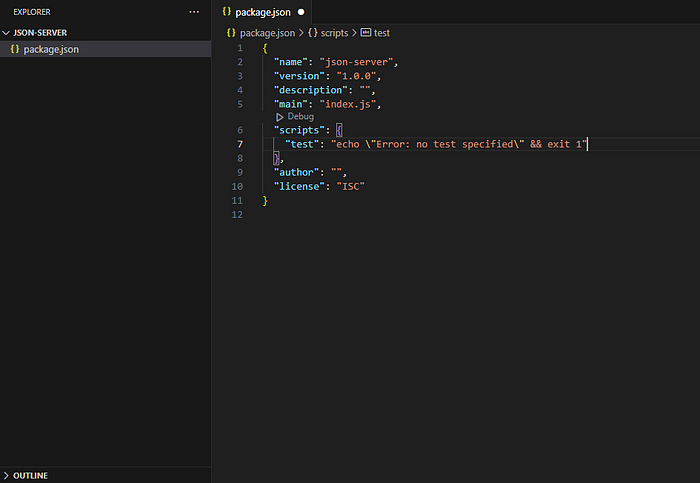Image resolution: width=700 pixels, height=483 pixels.
Task: Open Explorer more actions ellipsis menu
Action: pyautogui.click(x=194, y=12)
